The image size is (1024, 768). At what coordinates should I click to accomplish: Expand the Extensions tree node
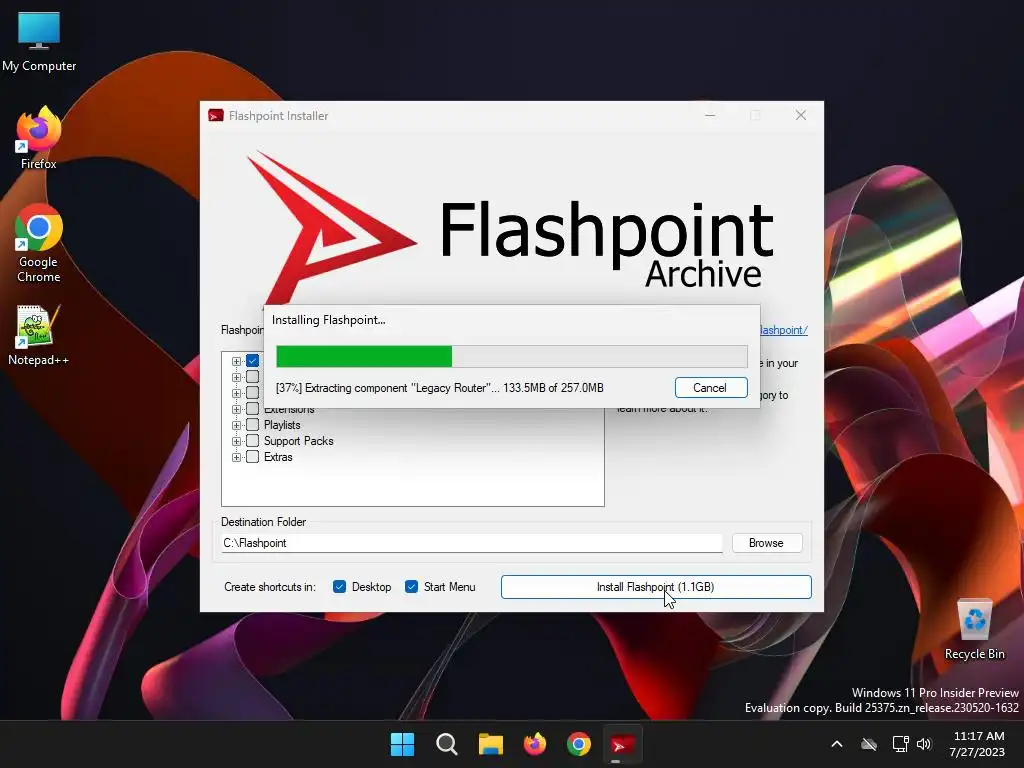coord(236,409)
